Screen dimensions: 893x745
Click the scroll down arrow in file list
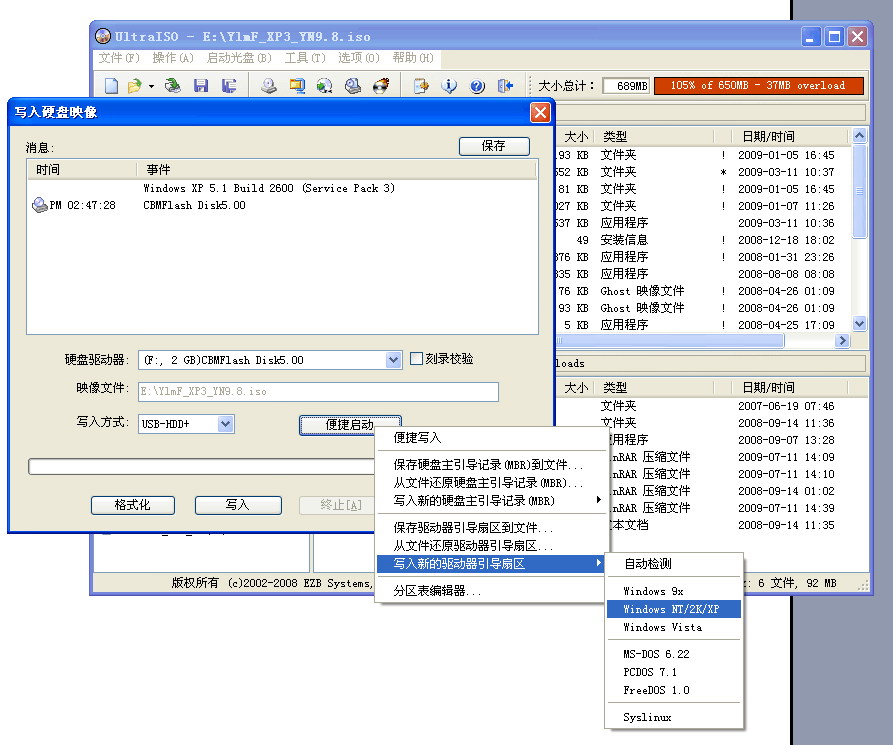point(859,324)
